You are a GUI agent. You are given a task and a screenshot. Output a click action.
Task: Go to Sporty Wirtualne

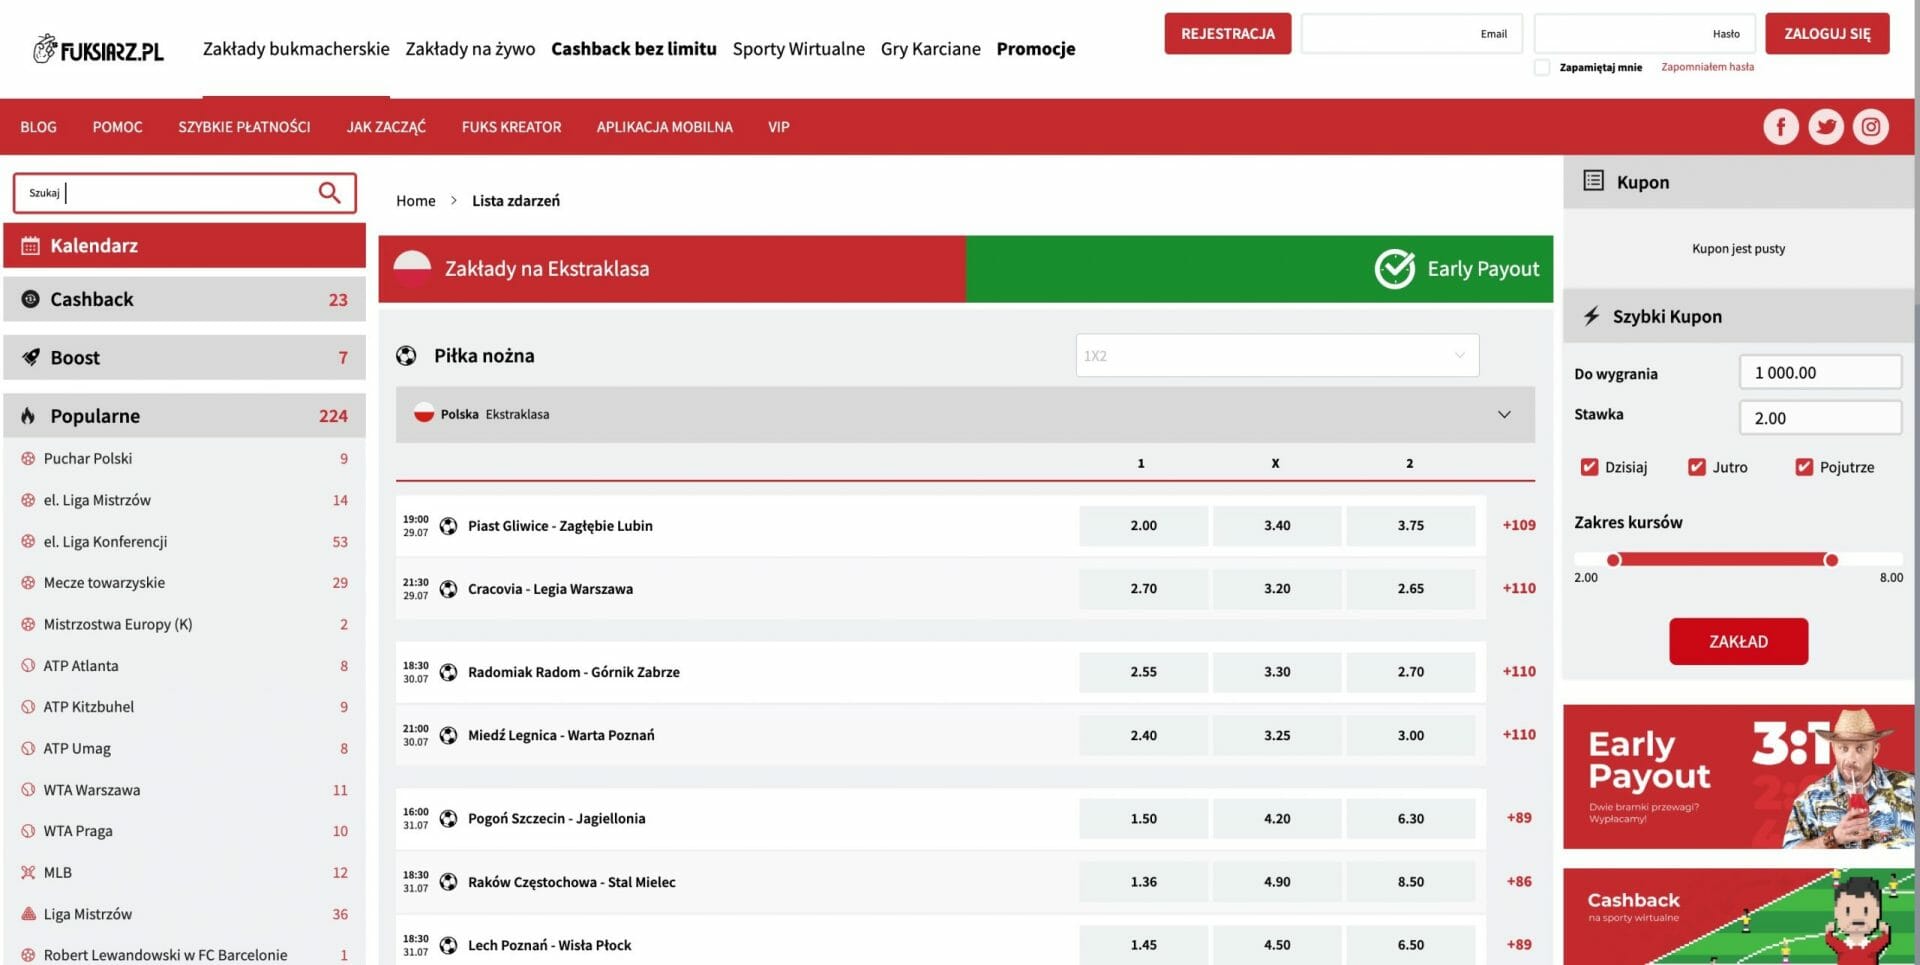[798, 49]
